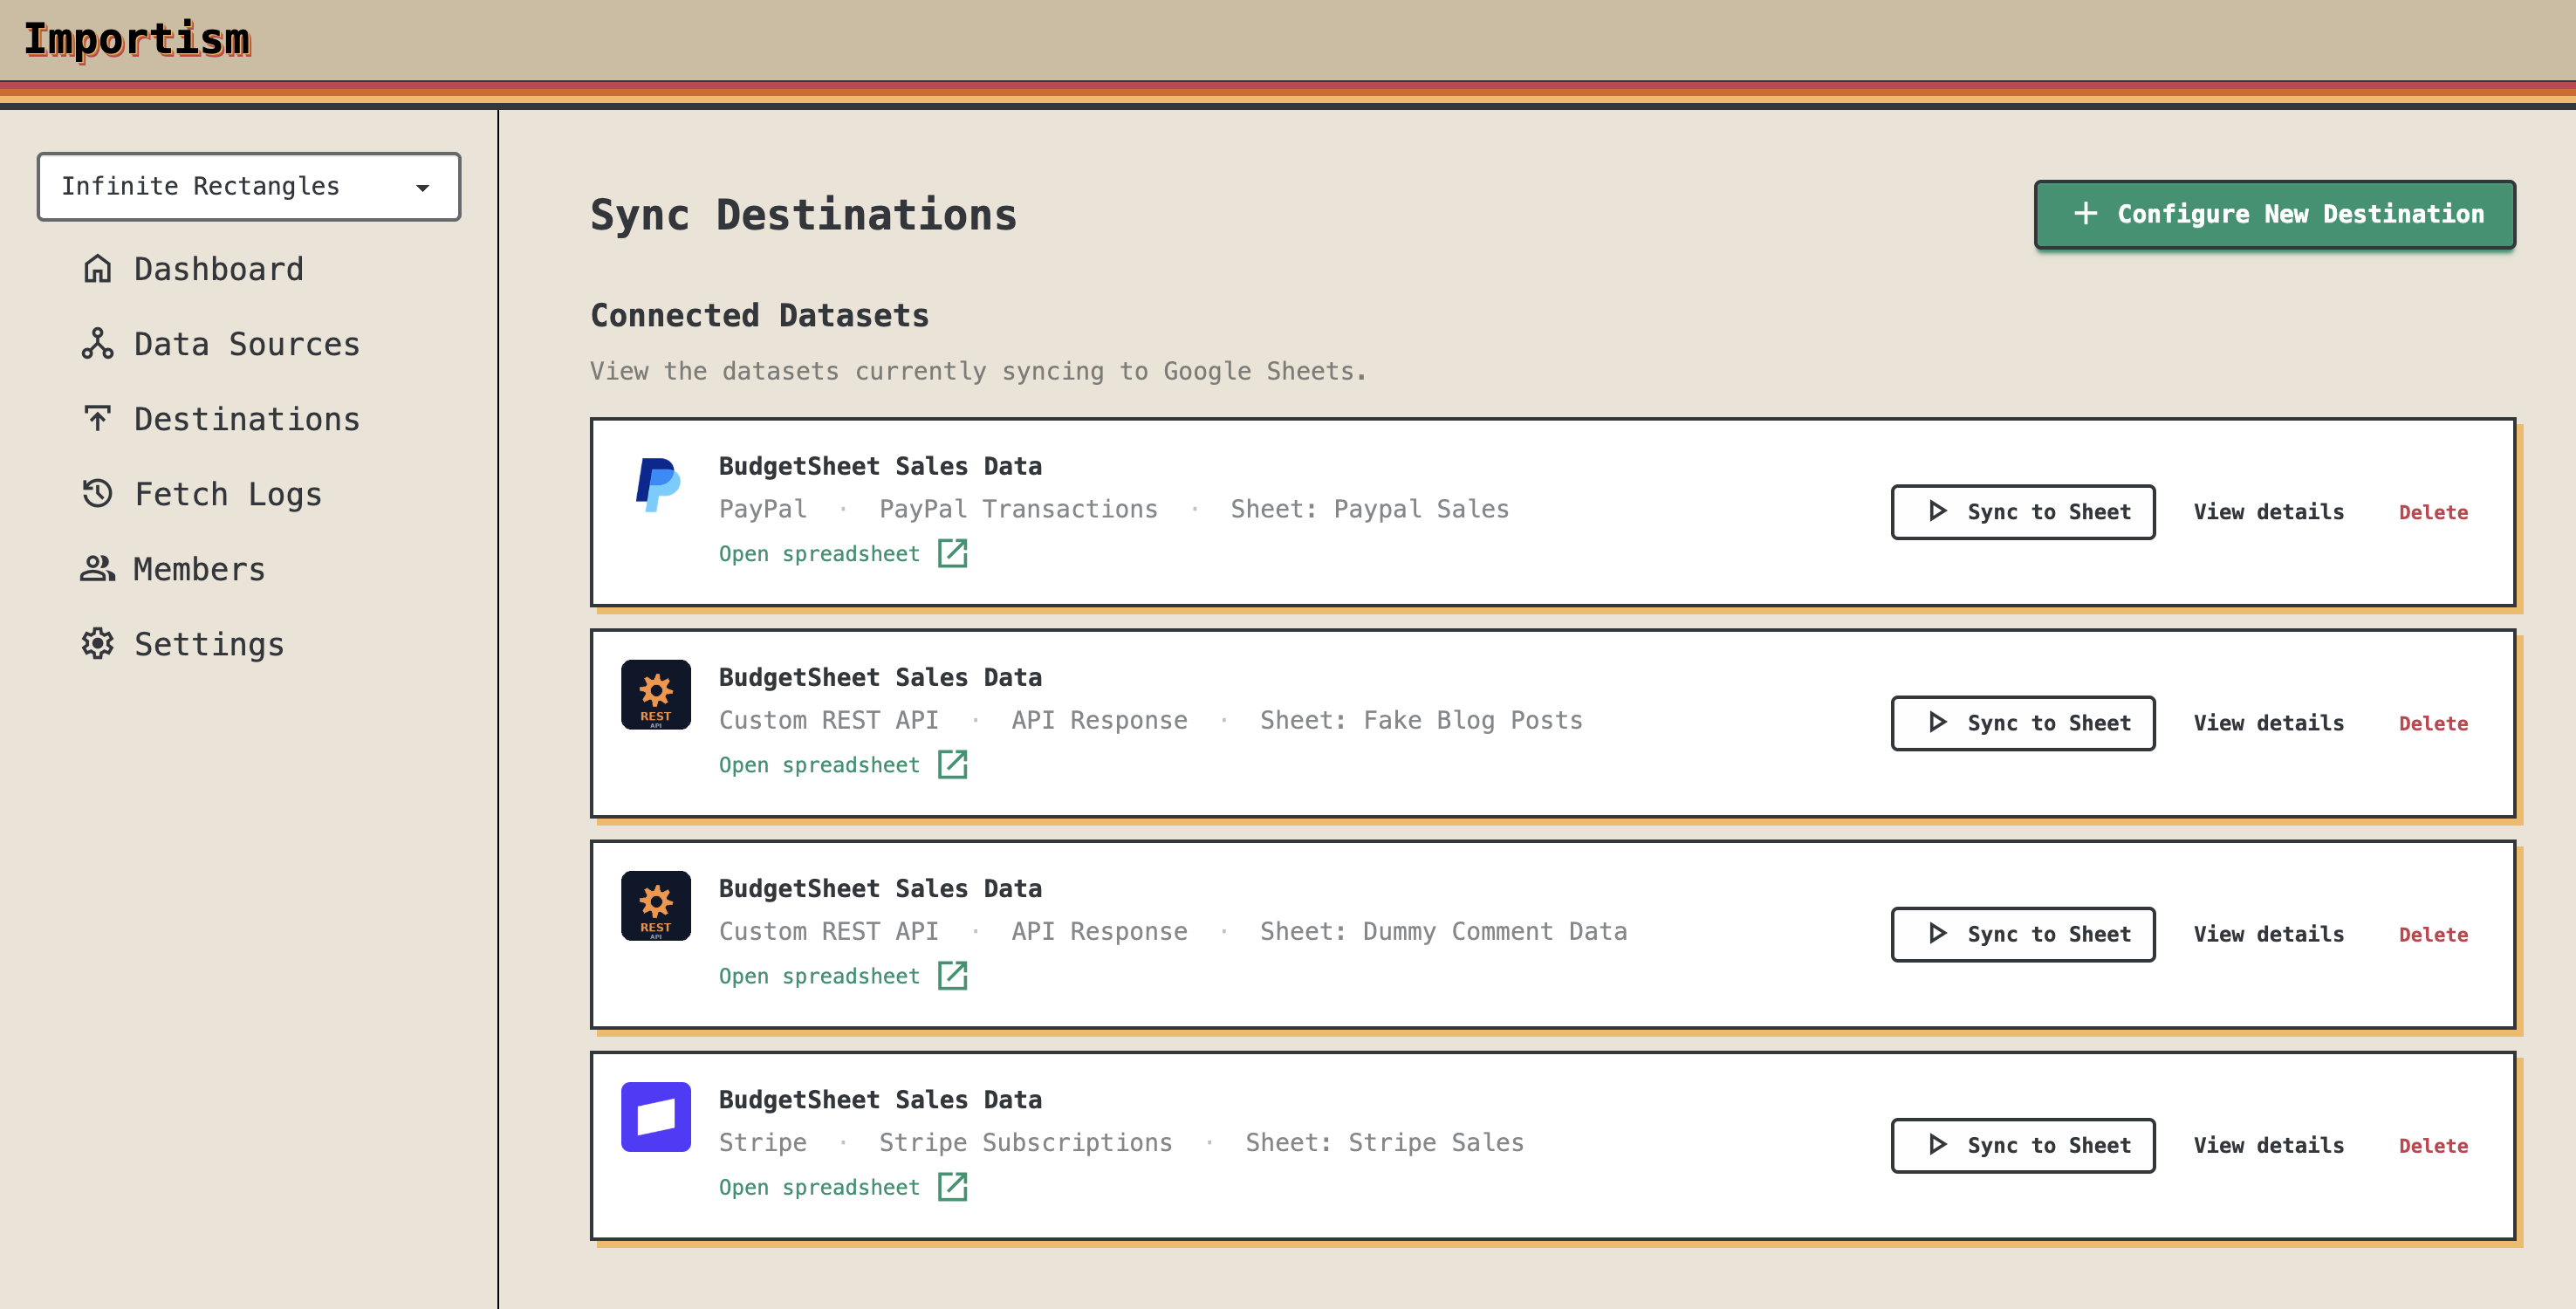Click the PayPal icon on the first dataset card
2576x1309 pixels.
click(656, 485)
